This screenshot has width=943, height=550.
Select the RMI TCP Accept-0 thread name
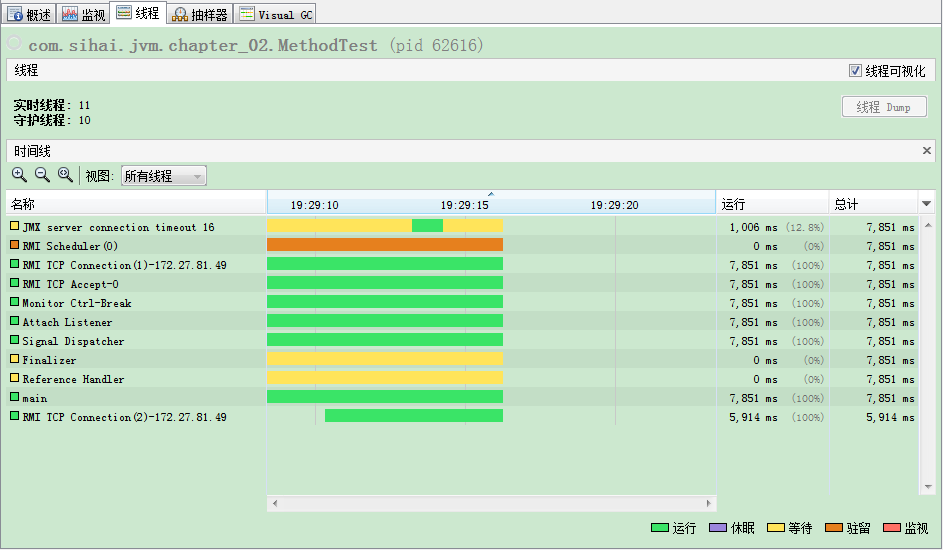pyautogui.click(x=70, y=284)
